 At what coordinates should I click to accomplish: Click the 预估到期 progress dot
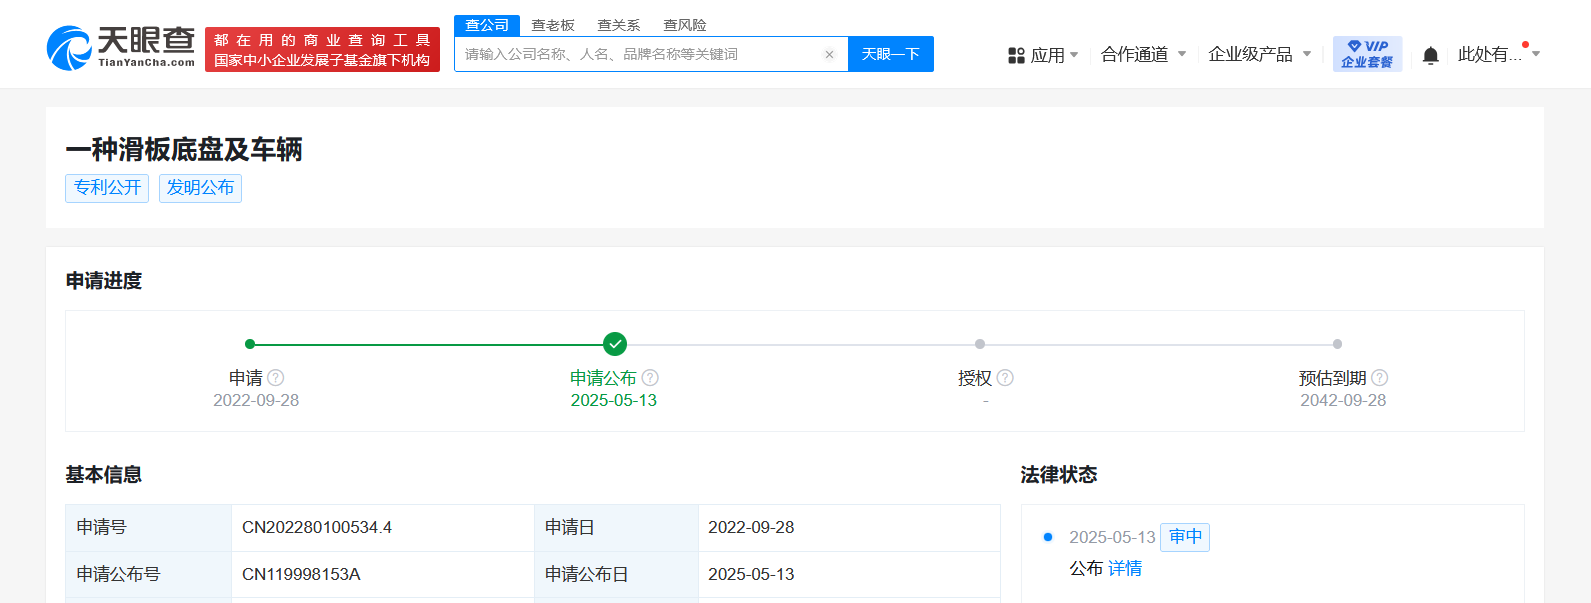[x=1337, y=344]
